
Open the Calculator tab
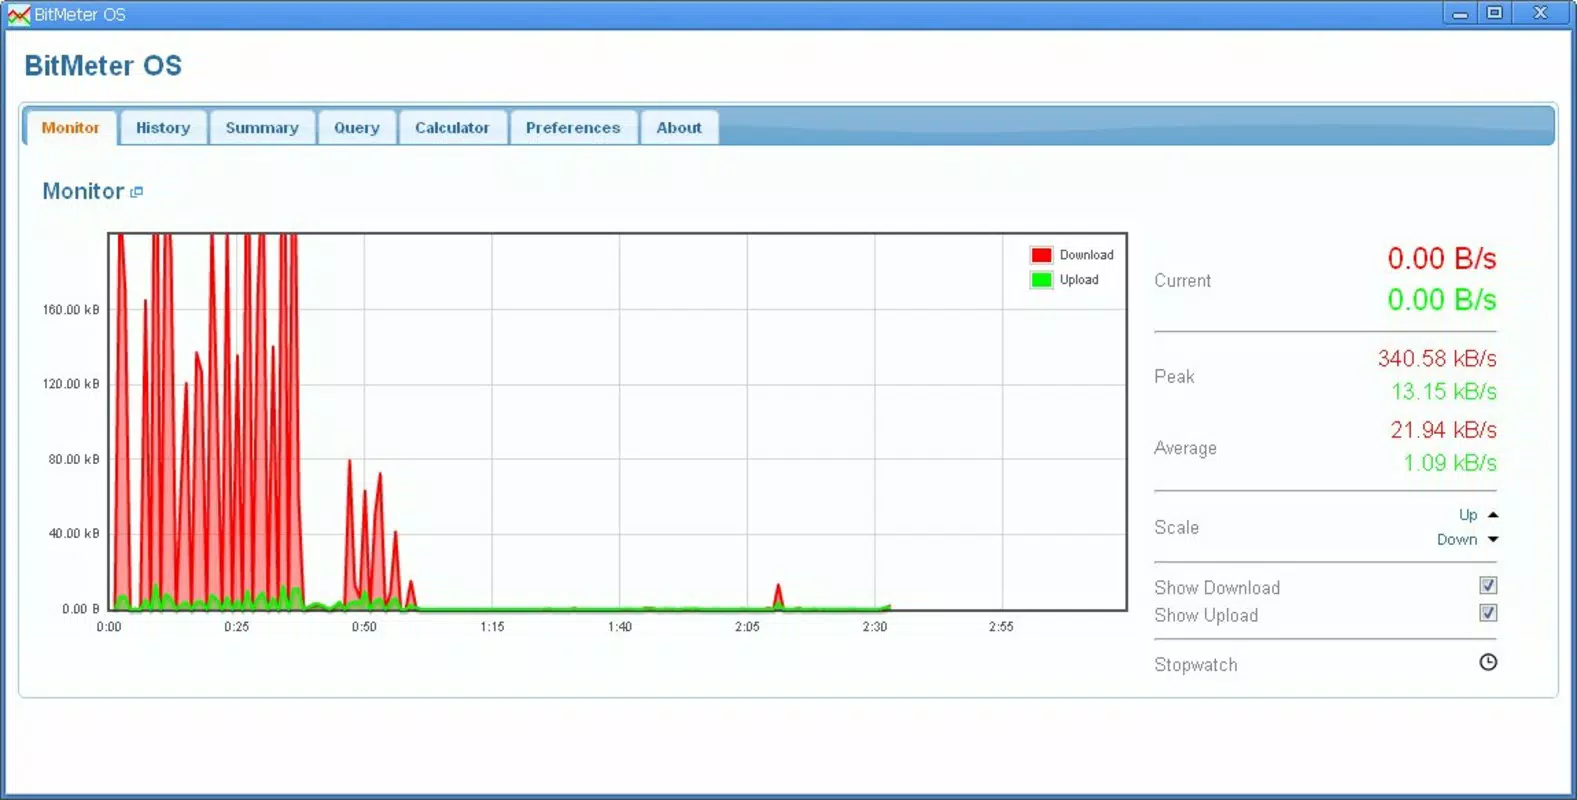coord(452,128)
